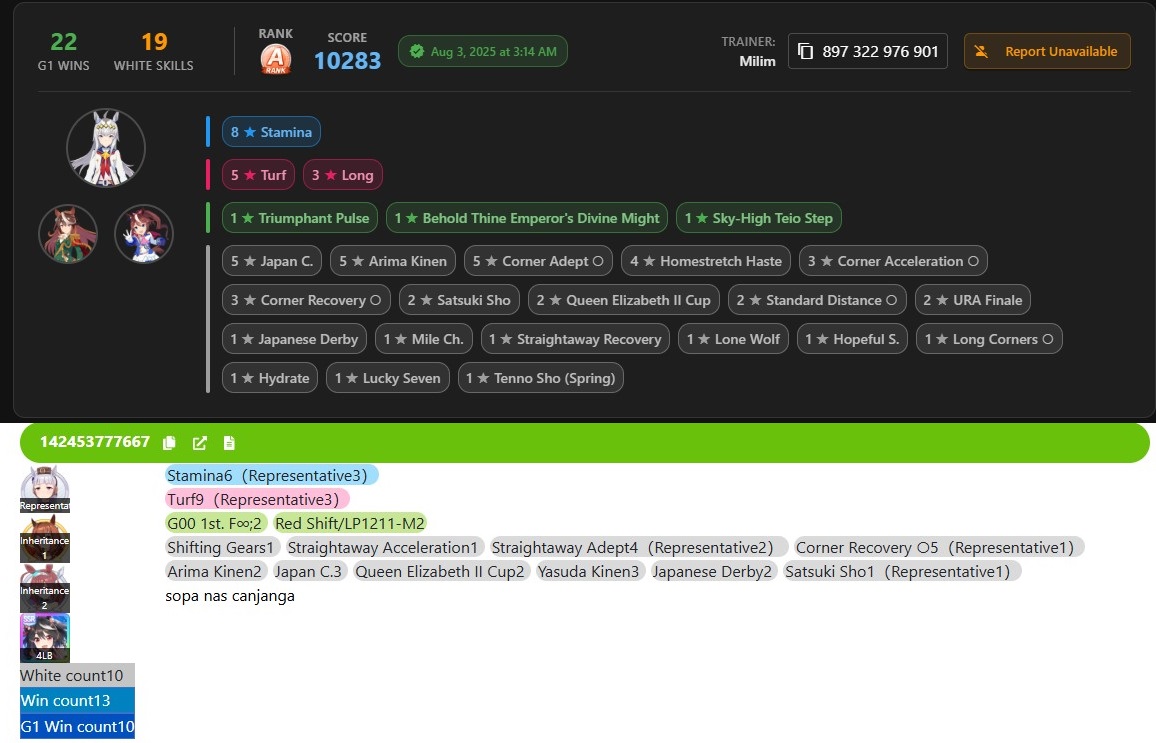Select the brown-haired parent portrait in green
The image size is (1156, 743).
[68, 234]
